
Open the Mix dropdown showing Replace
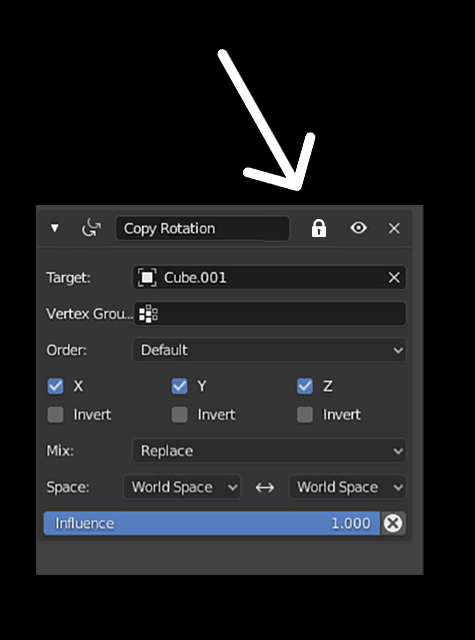pos(269,451)
